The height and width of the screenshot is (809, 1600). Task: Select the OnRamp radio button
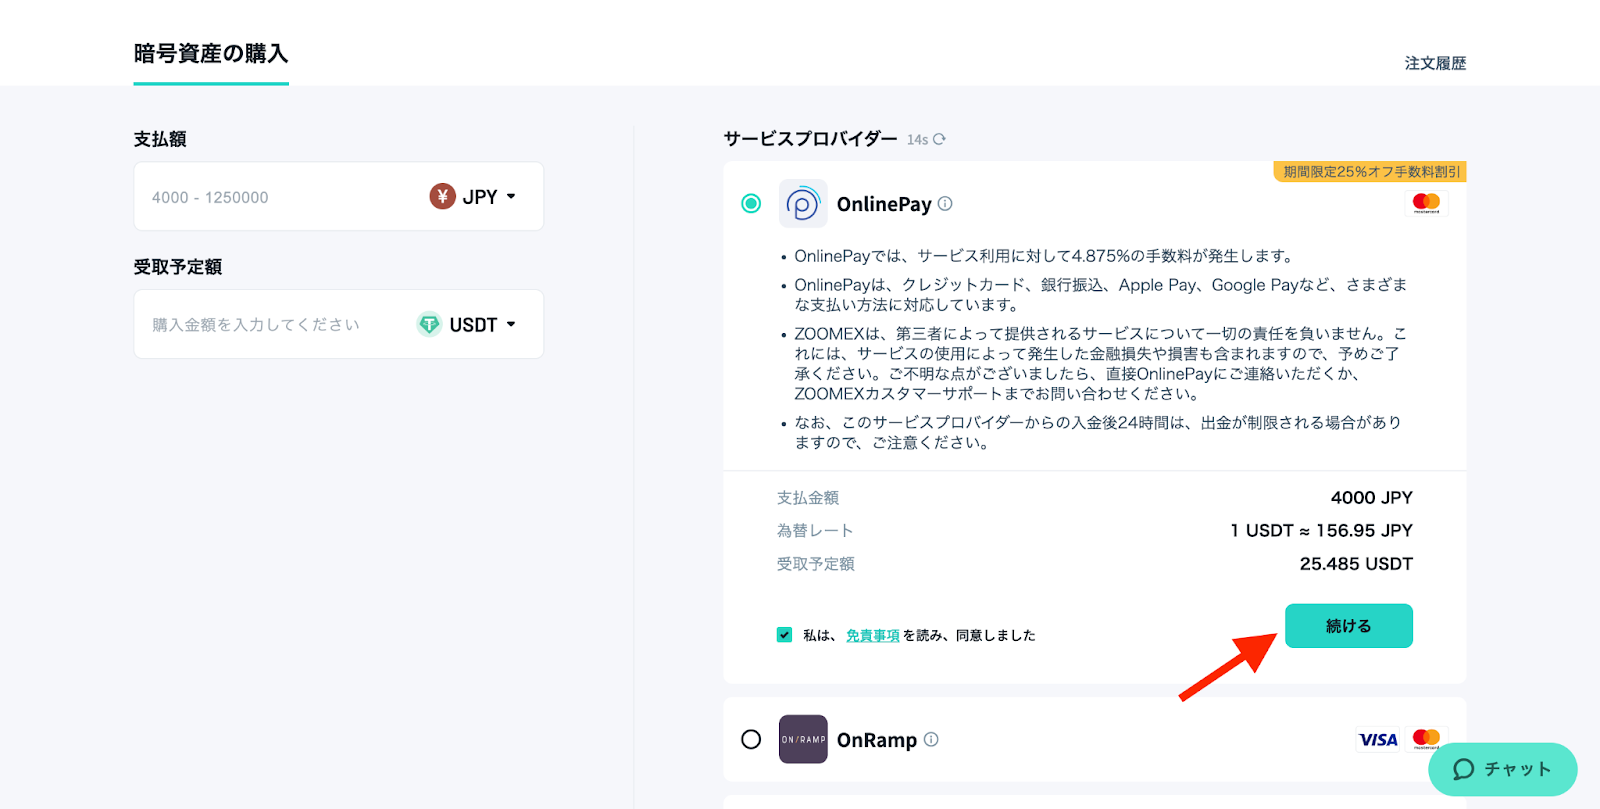tap(751, 739)
